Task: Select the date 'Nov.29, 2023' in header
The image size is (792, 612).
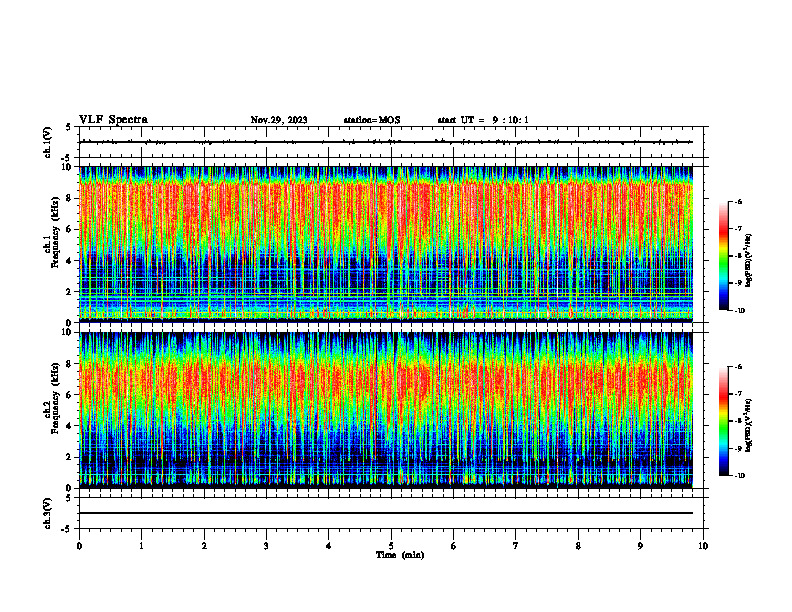Action: point(279,120)
